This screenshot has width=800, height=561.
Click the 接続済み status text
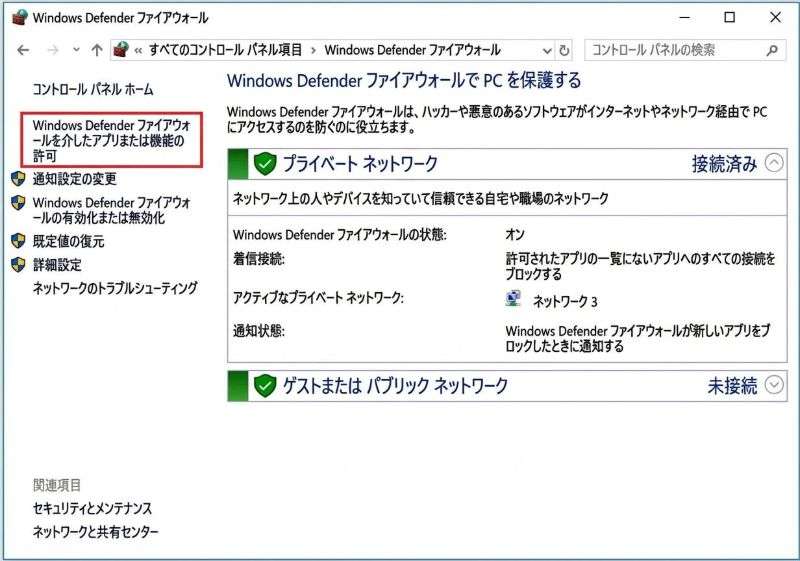click(724, 164)
